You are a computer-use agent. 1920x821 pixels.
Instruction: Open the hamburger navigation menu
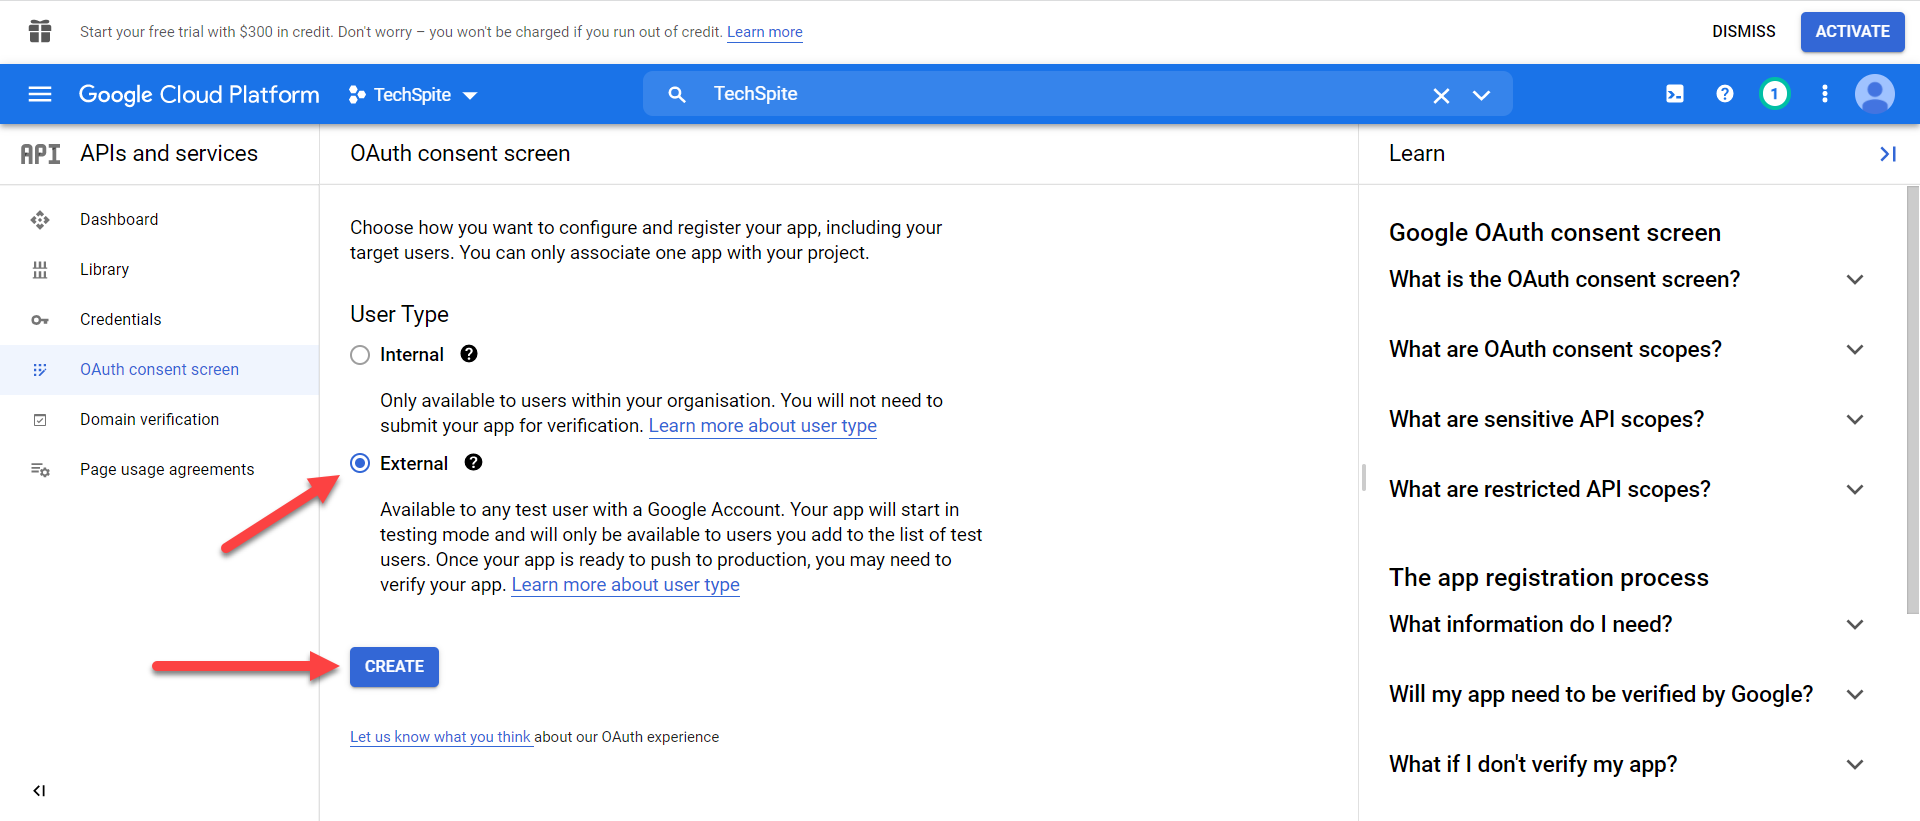pos(40,94)
